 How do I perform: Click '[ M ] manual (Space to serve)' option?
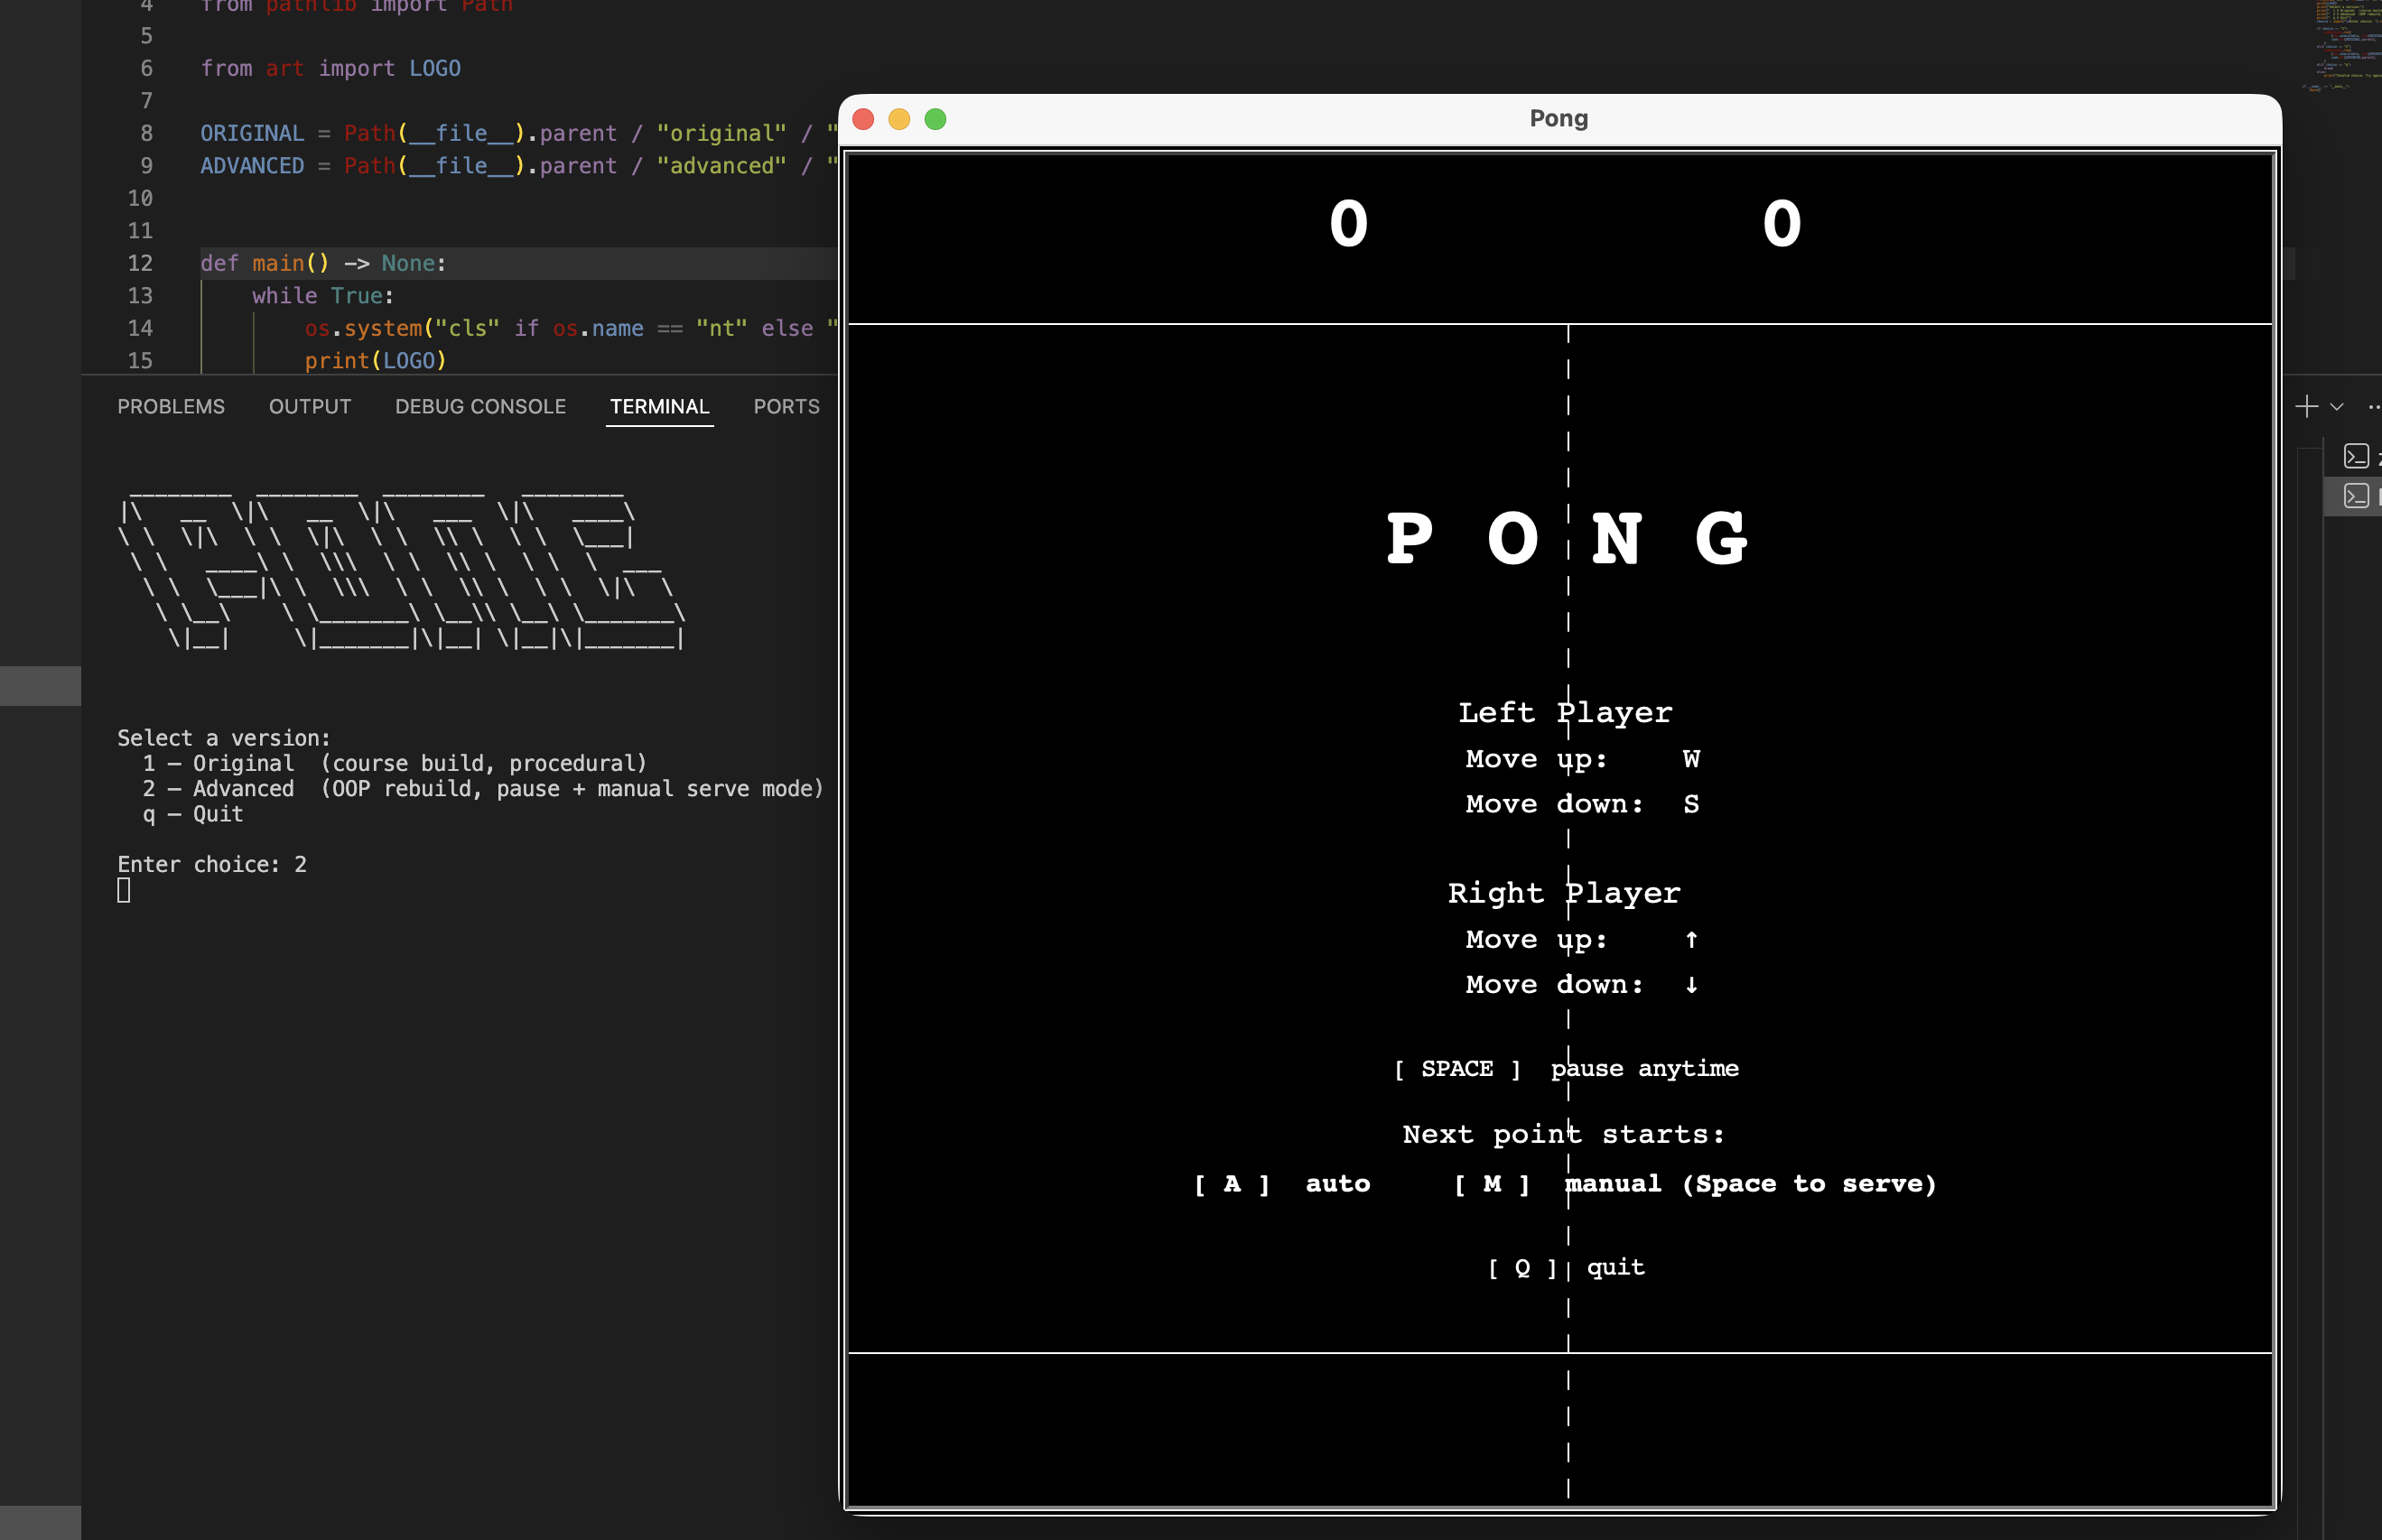pos(1695,1184)
